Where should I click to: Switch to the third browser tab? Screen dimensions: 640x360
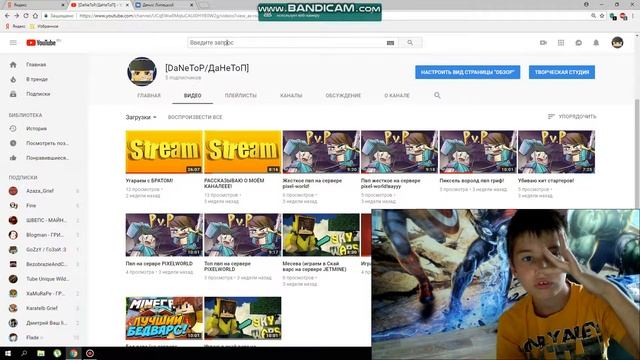(x=163, y=5)
